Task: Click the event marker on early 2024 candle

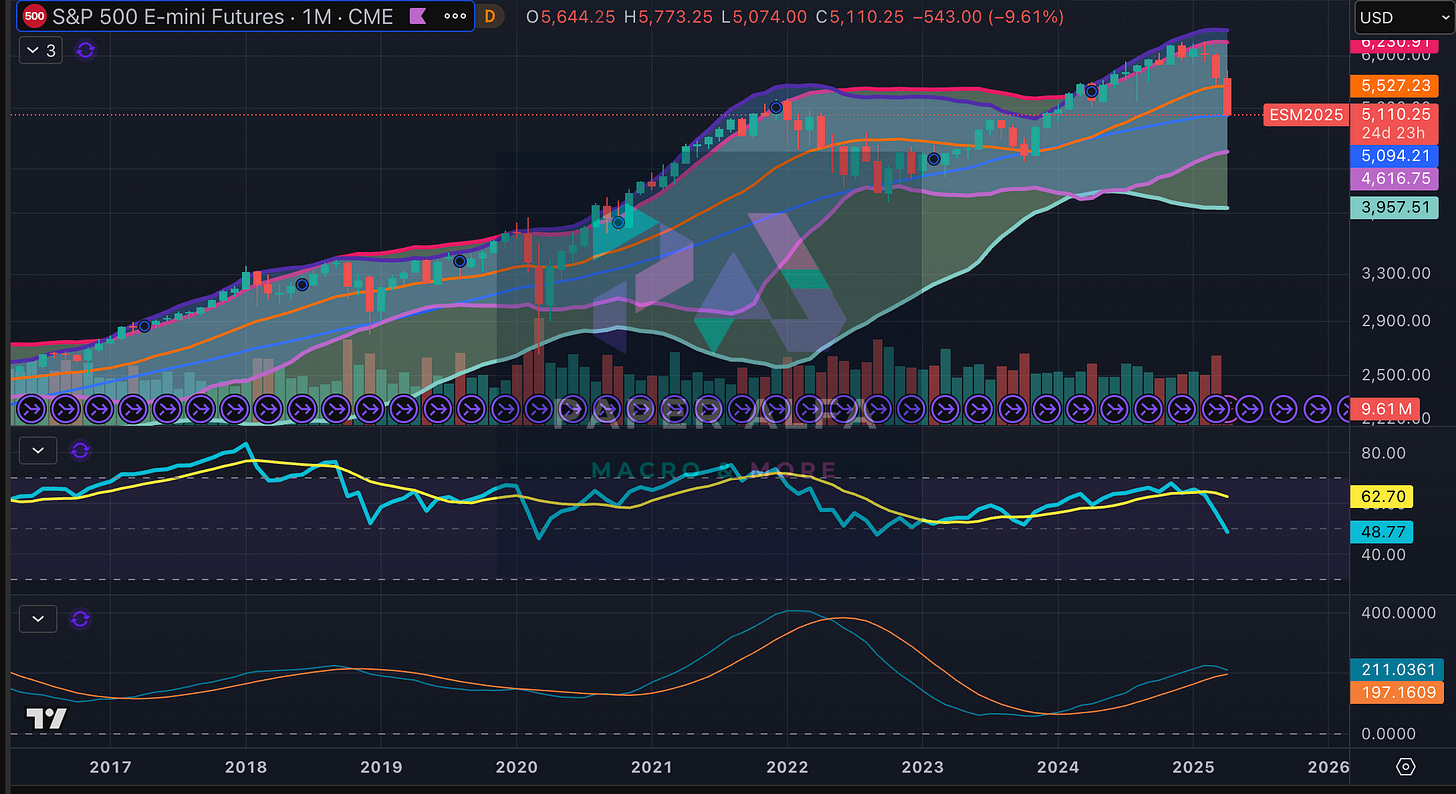Action: [1092, 91]
